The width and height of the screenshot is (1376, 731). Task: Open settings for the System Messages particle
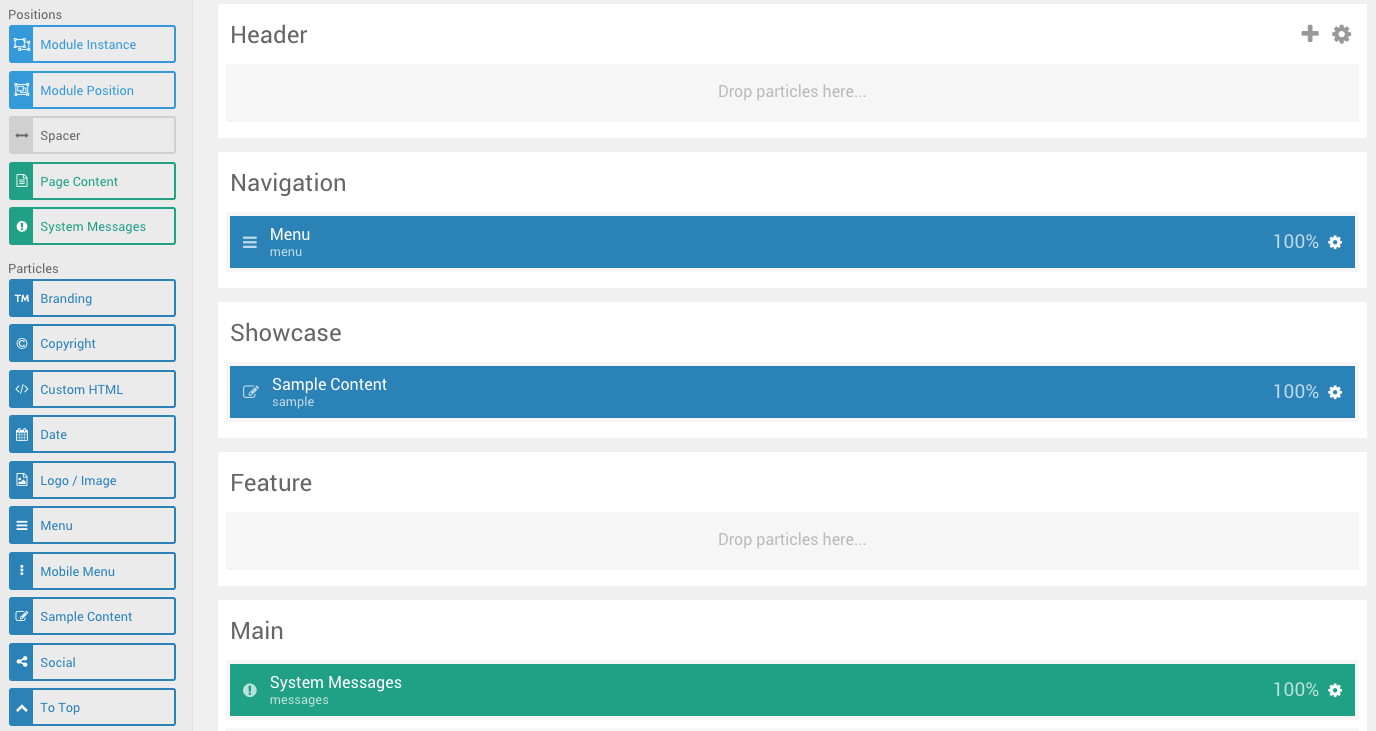[x=1334, y=689]
